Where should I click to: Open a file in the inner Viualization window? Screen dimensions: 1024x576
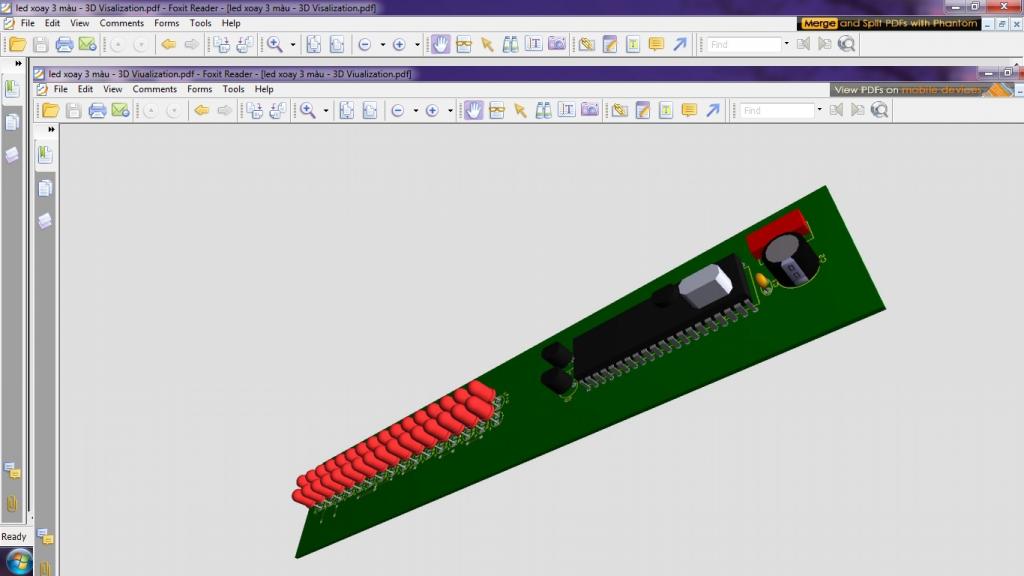(50, 110)
